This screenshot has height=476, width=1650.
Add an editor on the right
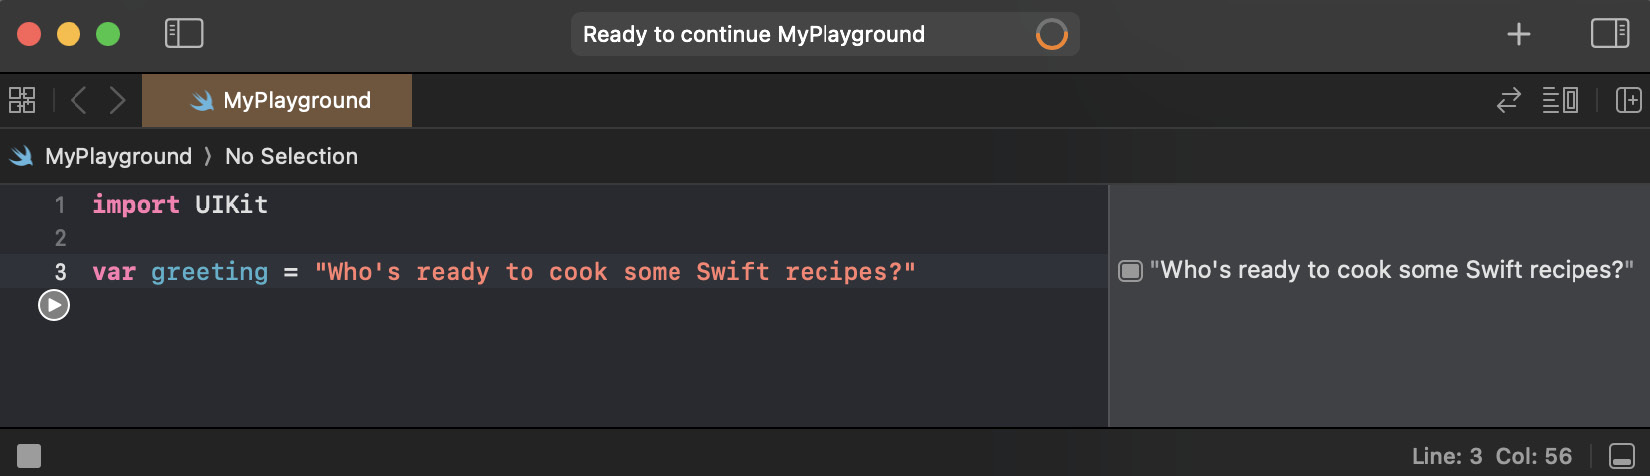tap(1628, 100)
